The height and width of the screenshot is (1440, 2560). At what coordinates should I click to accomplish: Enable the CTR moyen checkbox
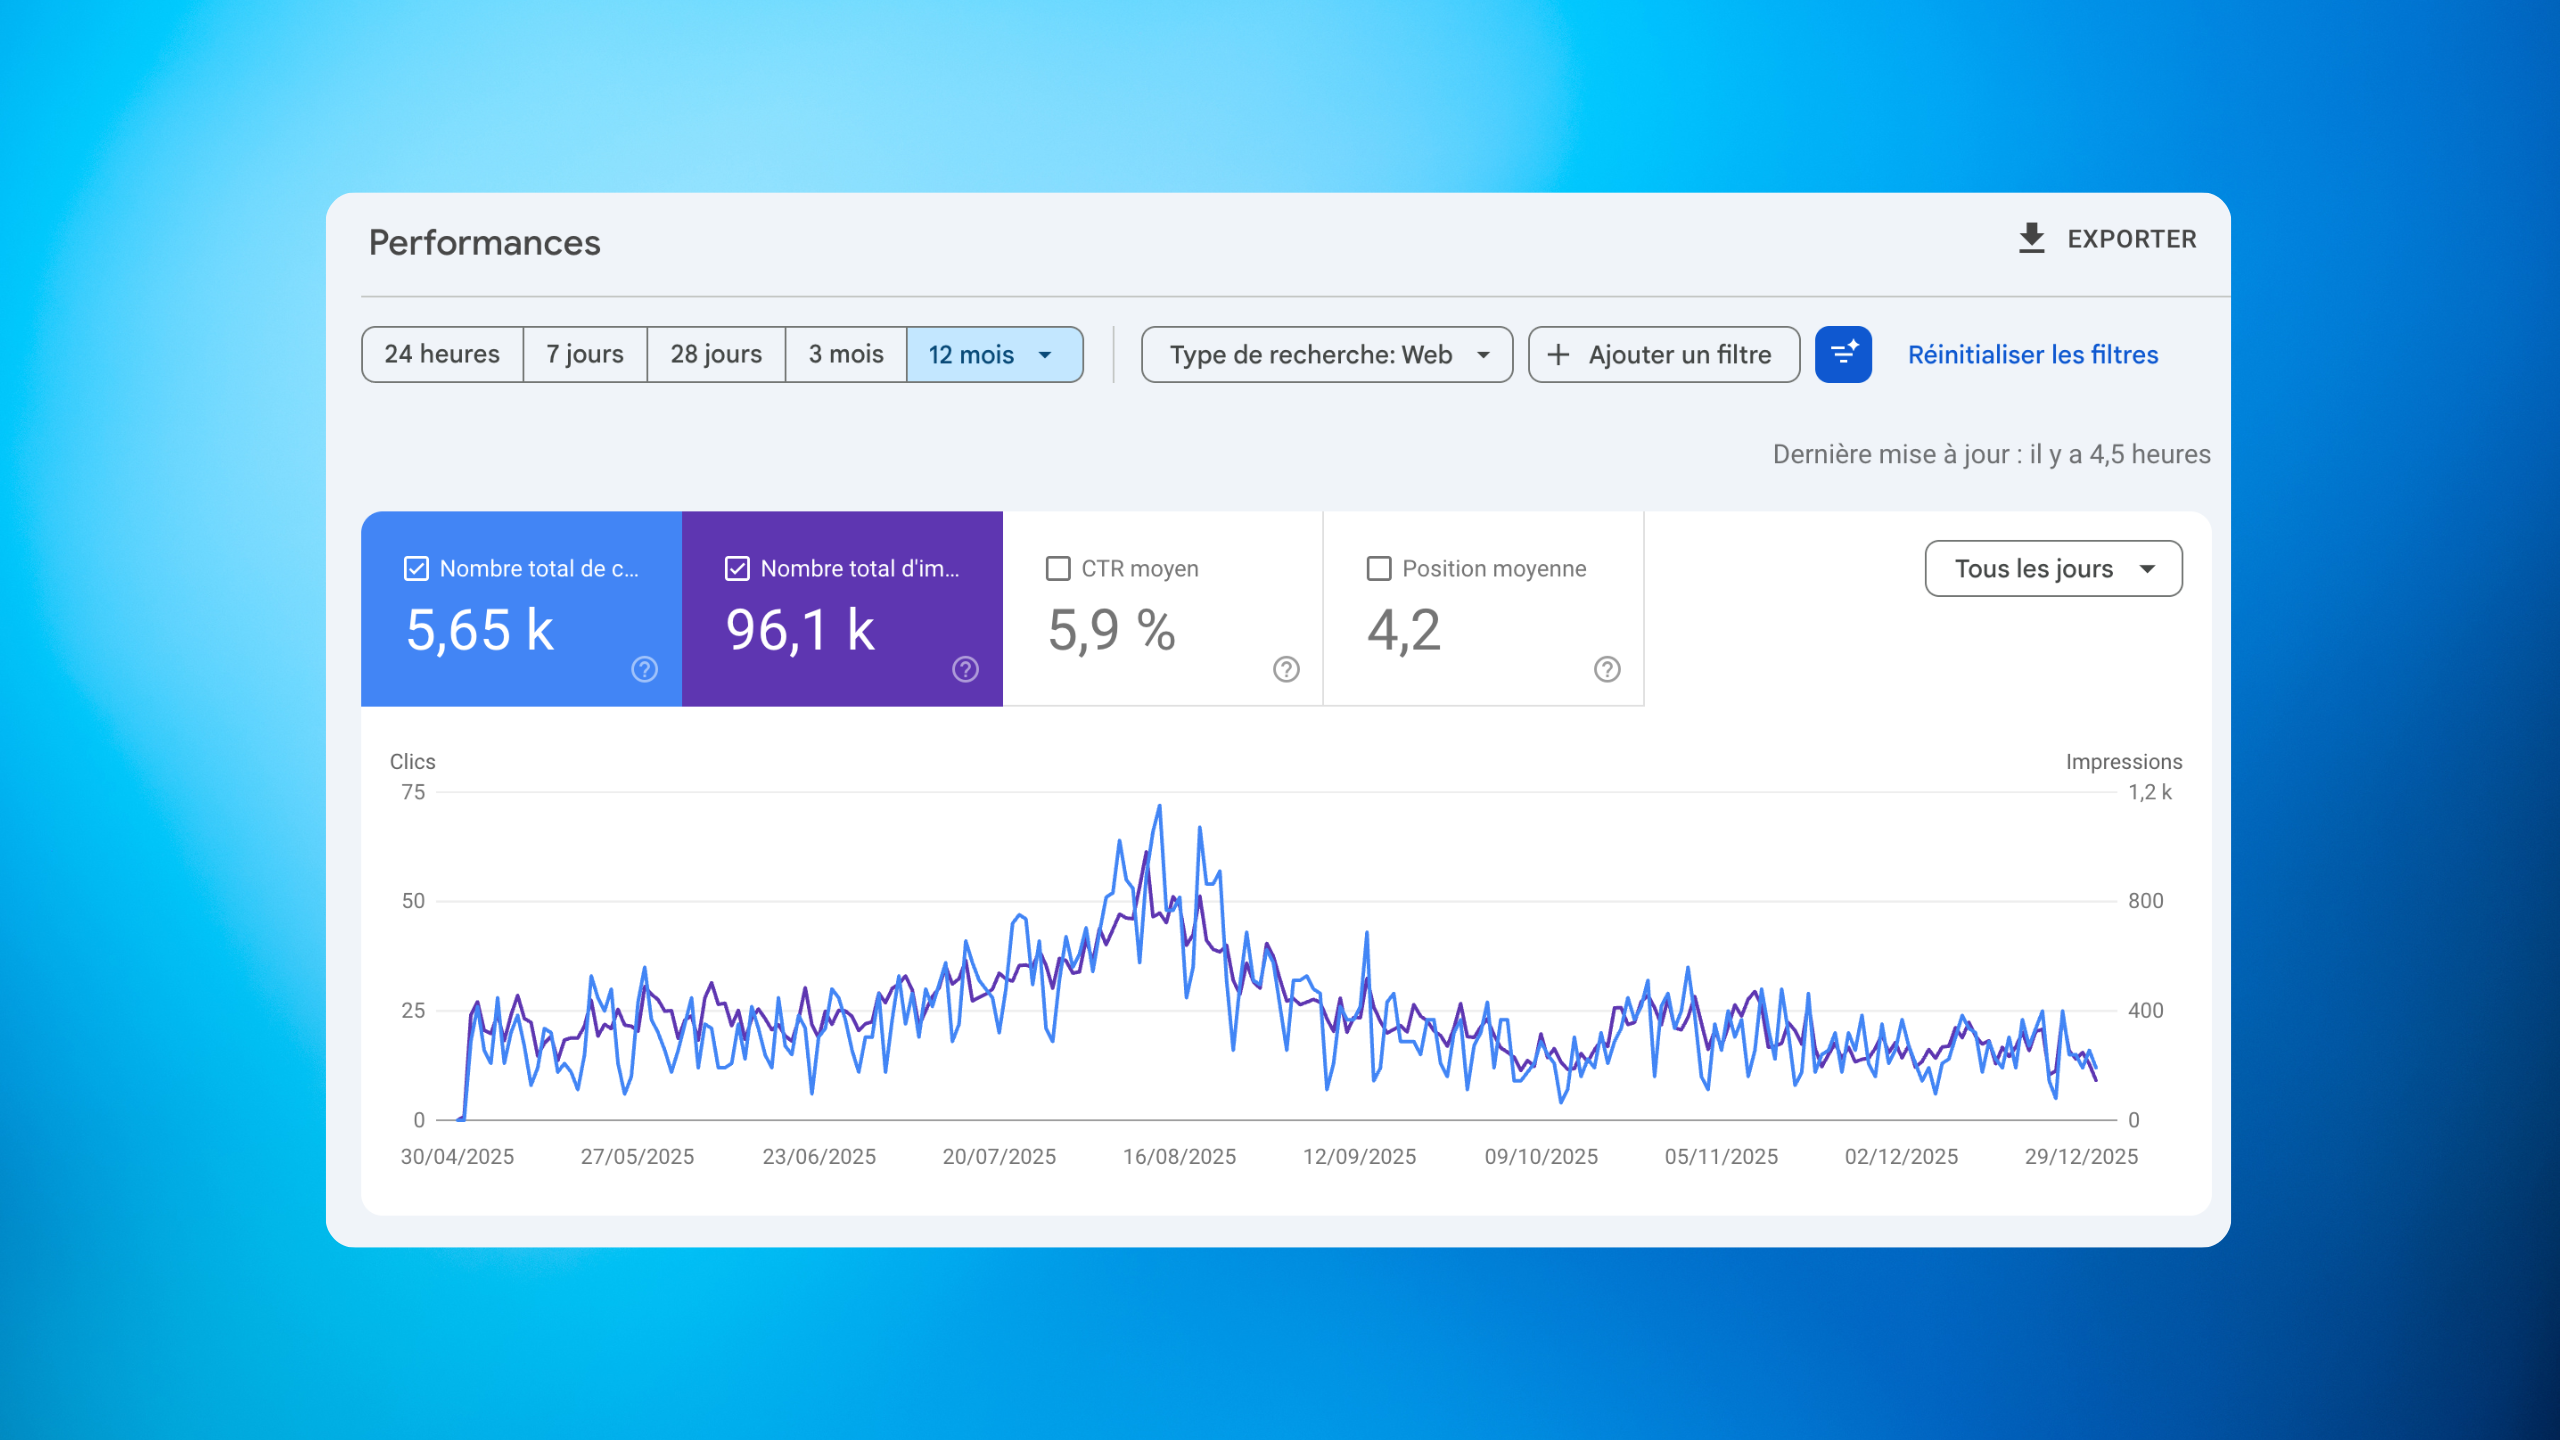[1058, 568]
